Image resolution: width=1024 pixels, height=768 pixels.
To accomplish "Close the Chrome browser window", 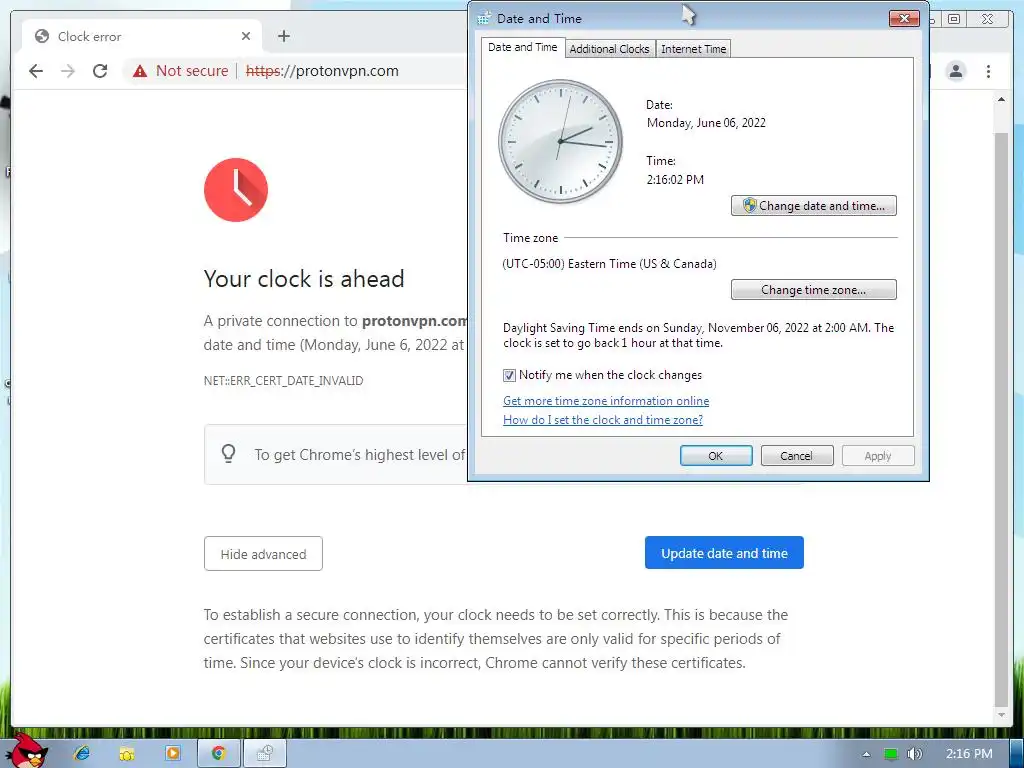I will 987,20.
